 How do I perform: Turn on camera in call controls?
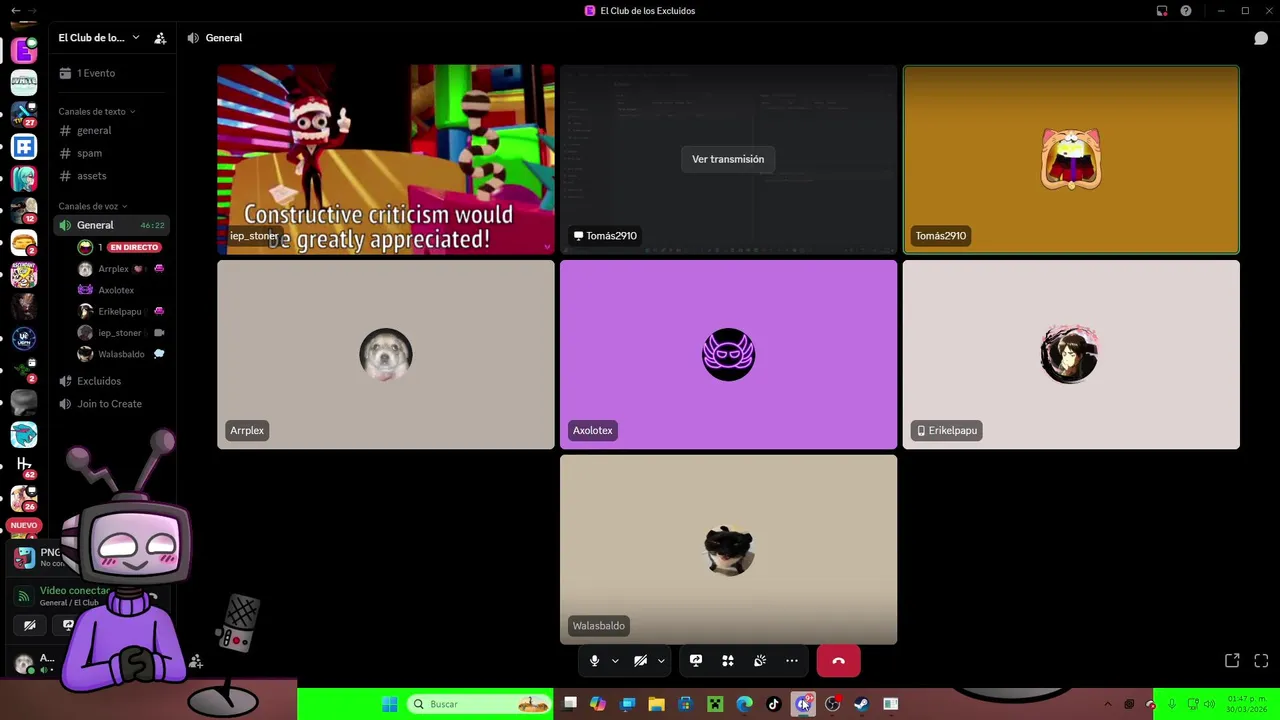(x=641, y=661)
